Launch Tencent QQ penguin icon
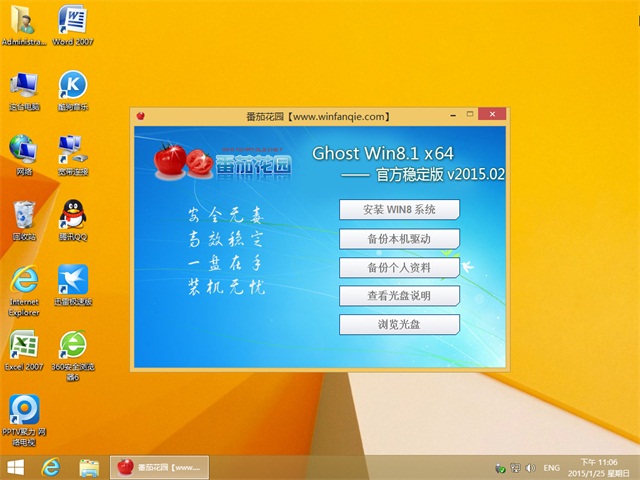 click(72, 216)
